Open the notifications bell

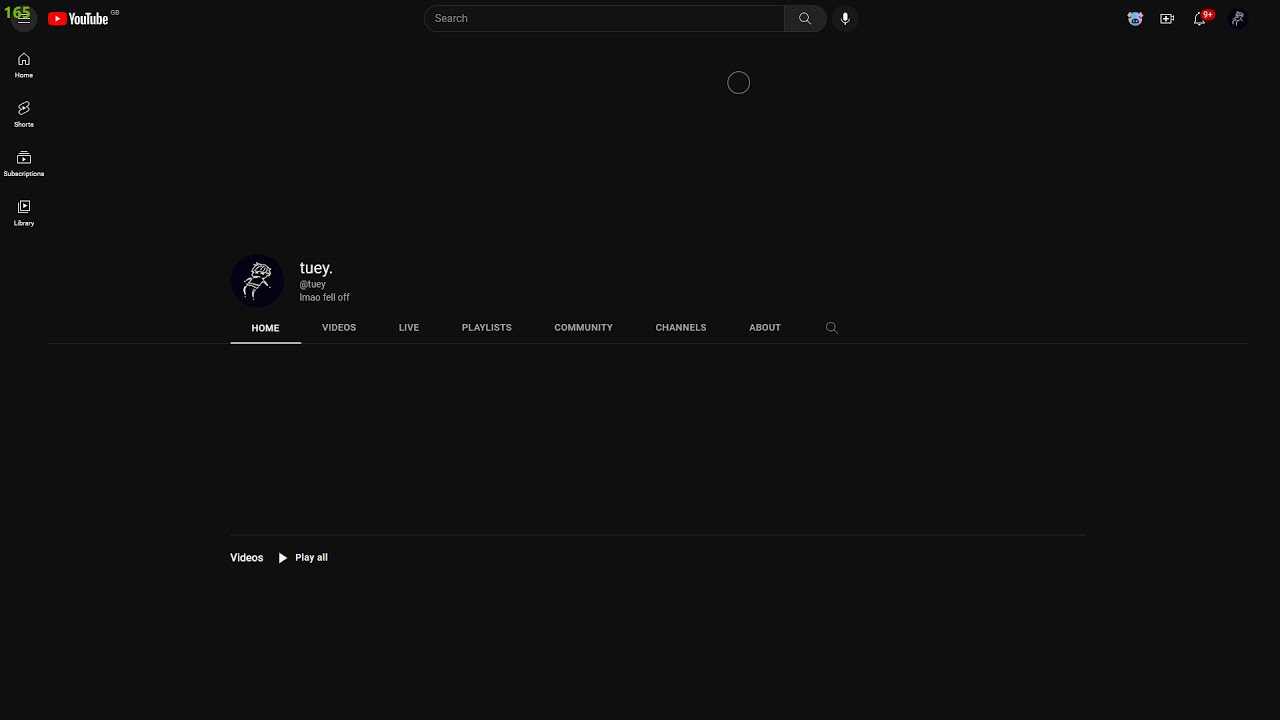pyautogui.click(x=1200, y=18)
